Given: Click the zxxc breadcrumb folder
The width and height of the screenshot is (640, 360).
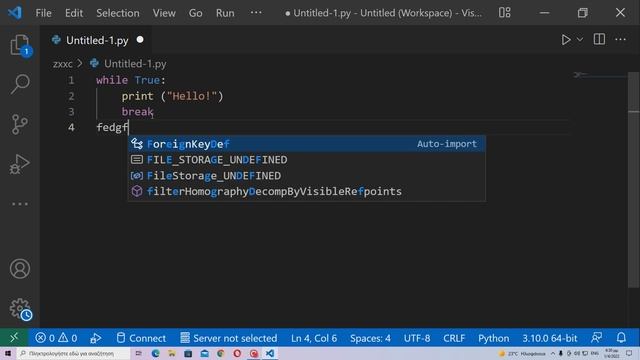Looking at the screenshot, I should (x=62, y=64).
